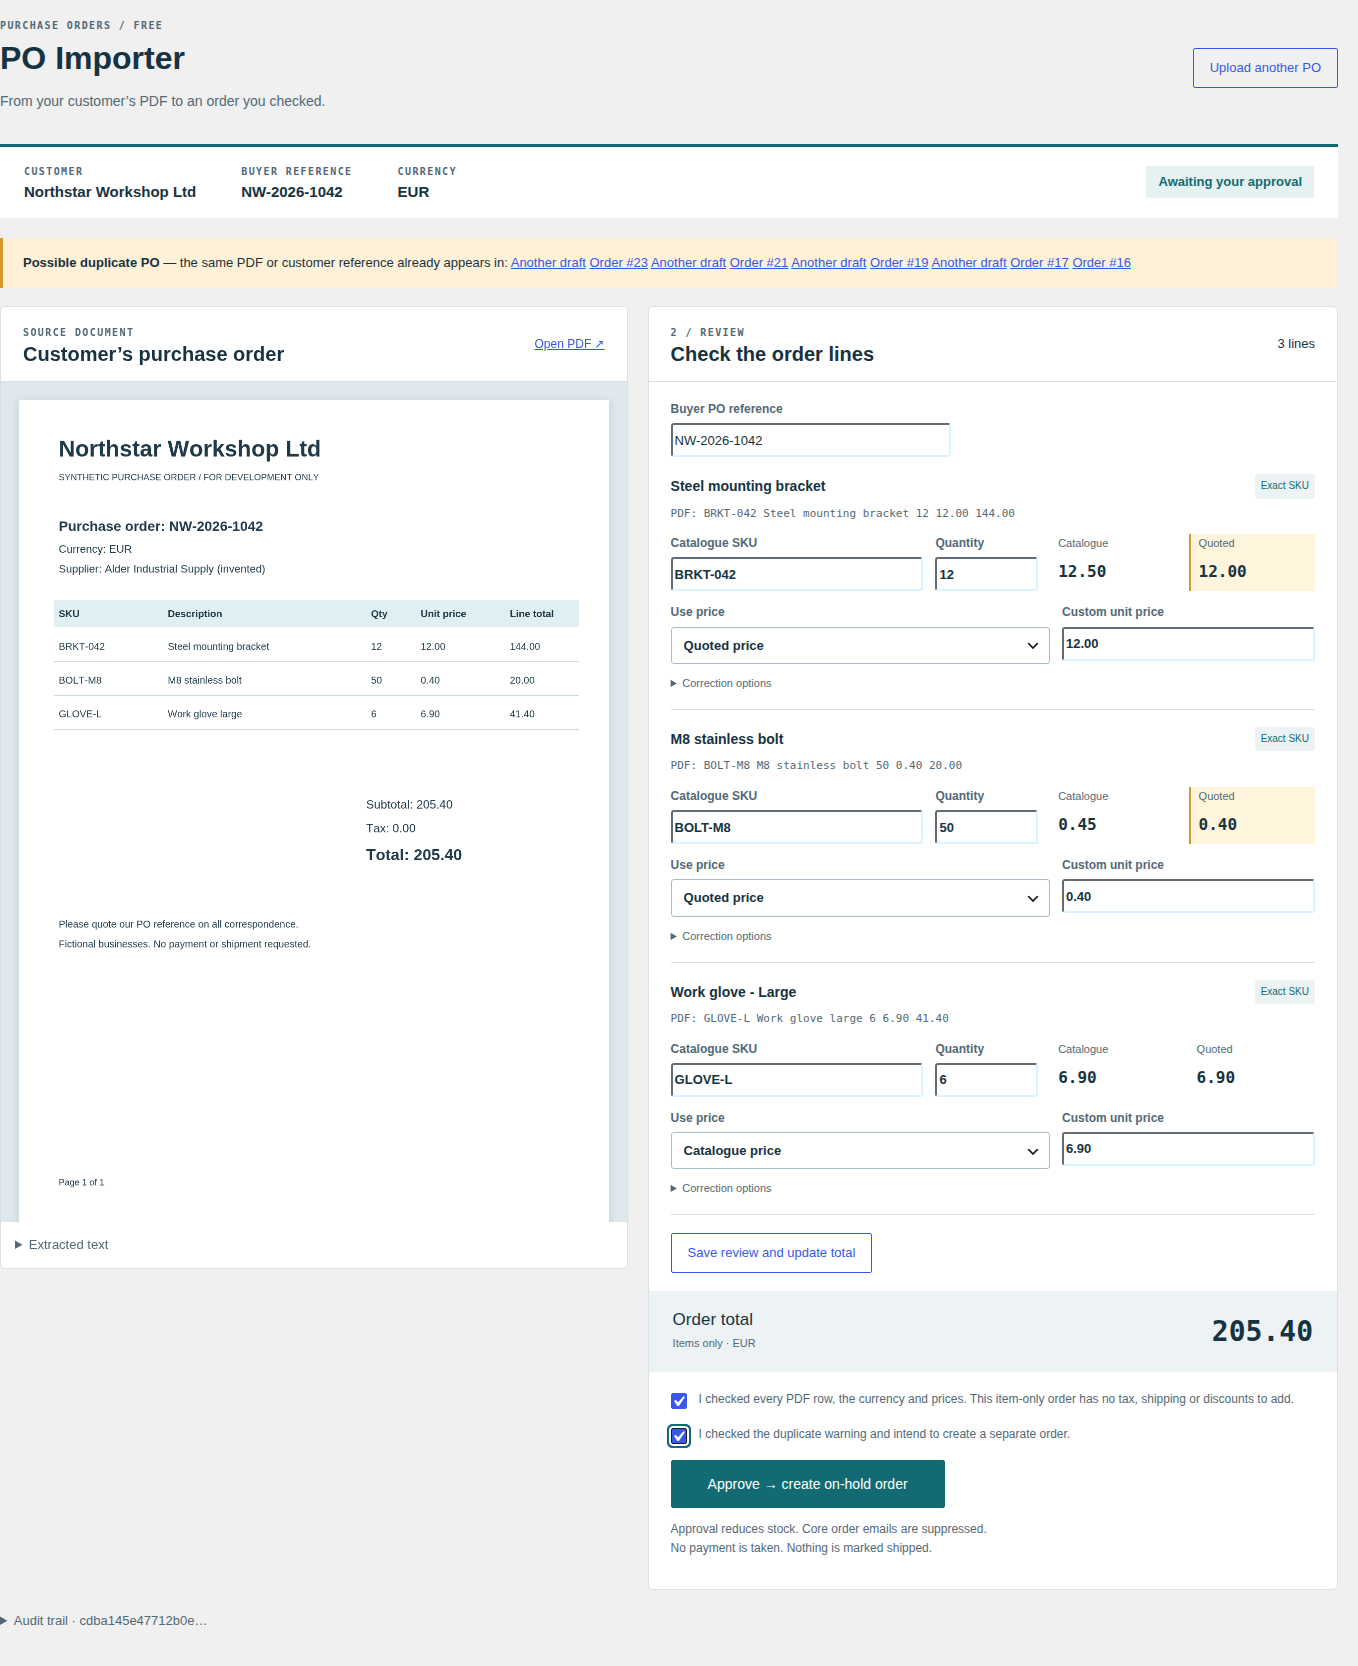Change quantity for Work glove - Large
This screenshot has width=1358, height=1666.
coord(986,1080)
